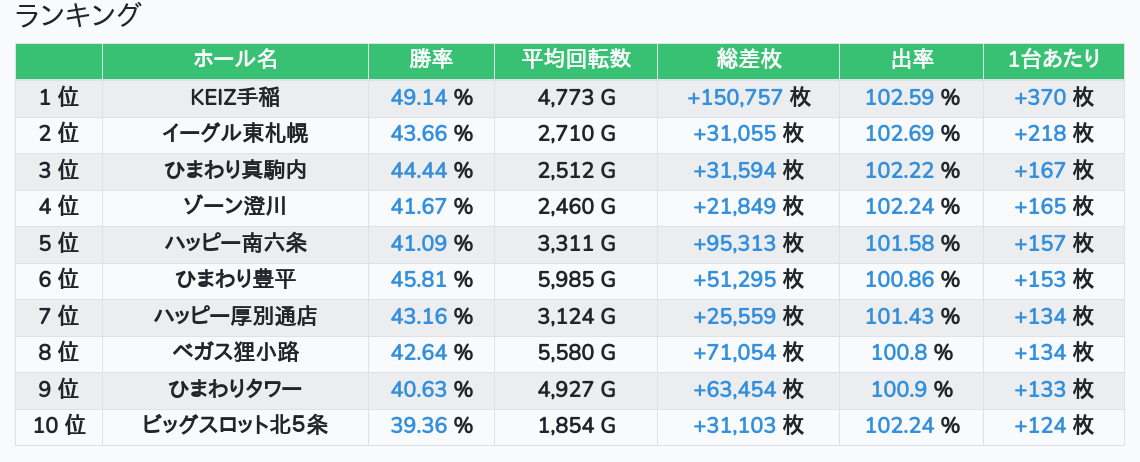
Task: Click the 平均回転数 column header
Action: click(576, 60)
